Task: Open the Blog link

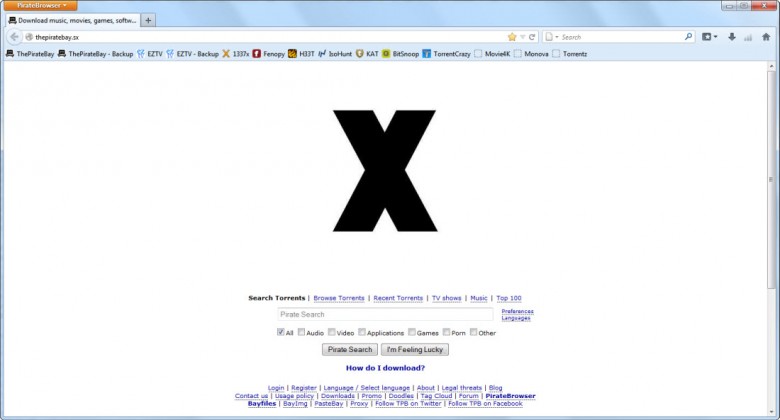Action: point(495,388)
